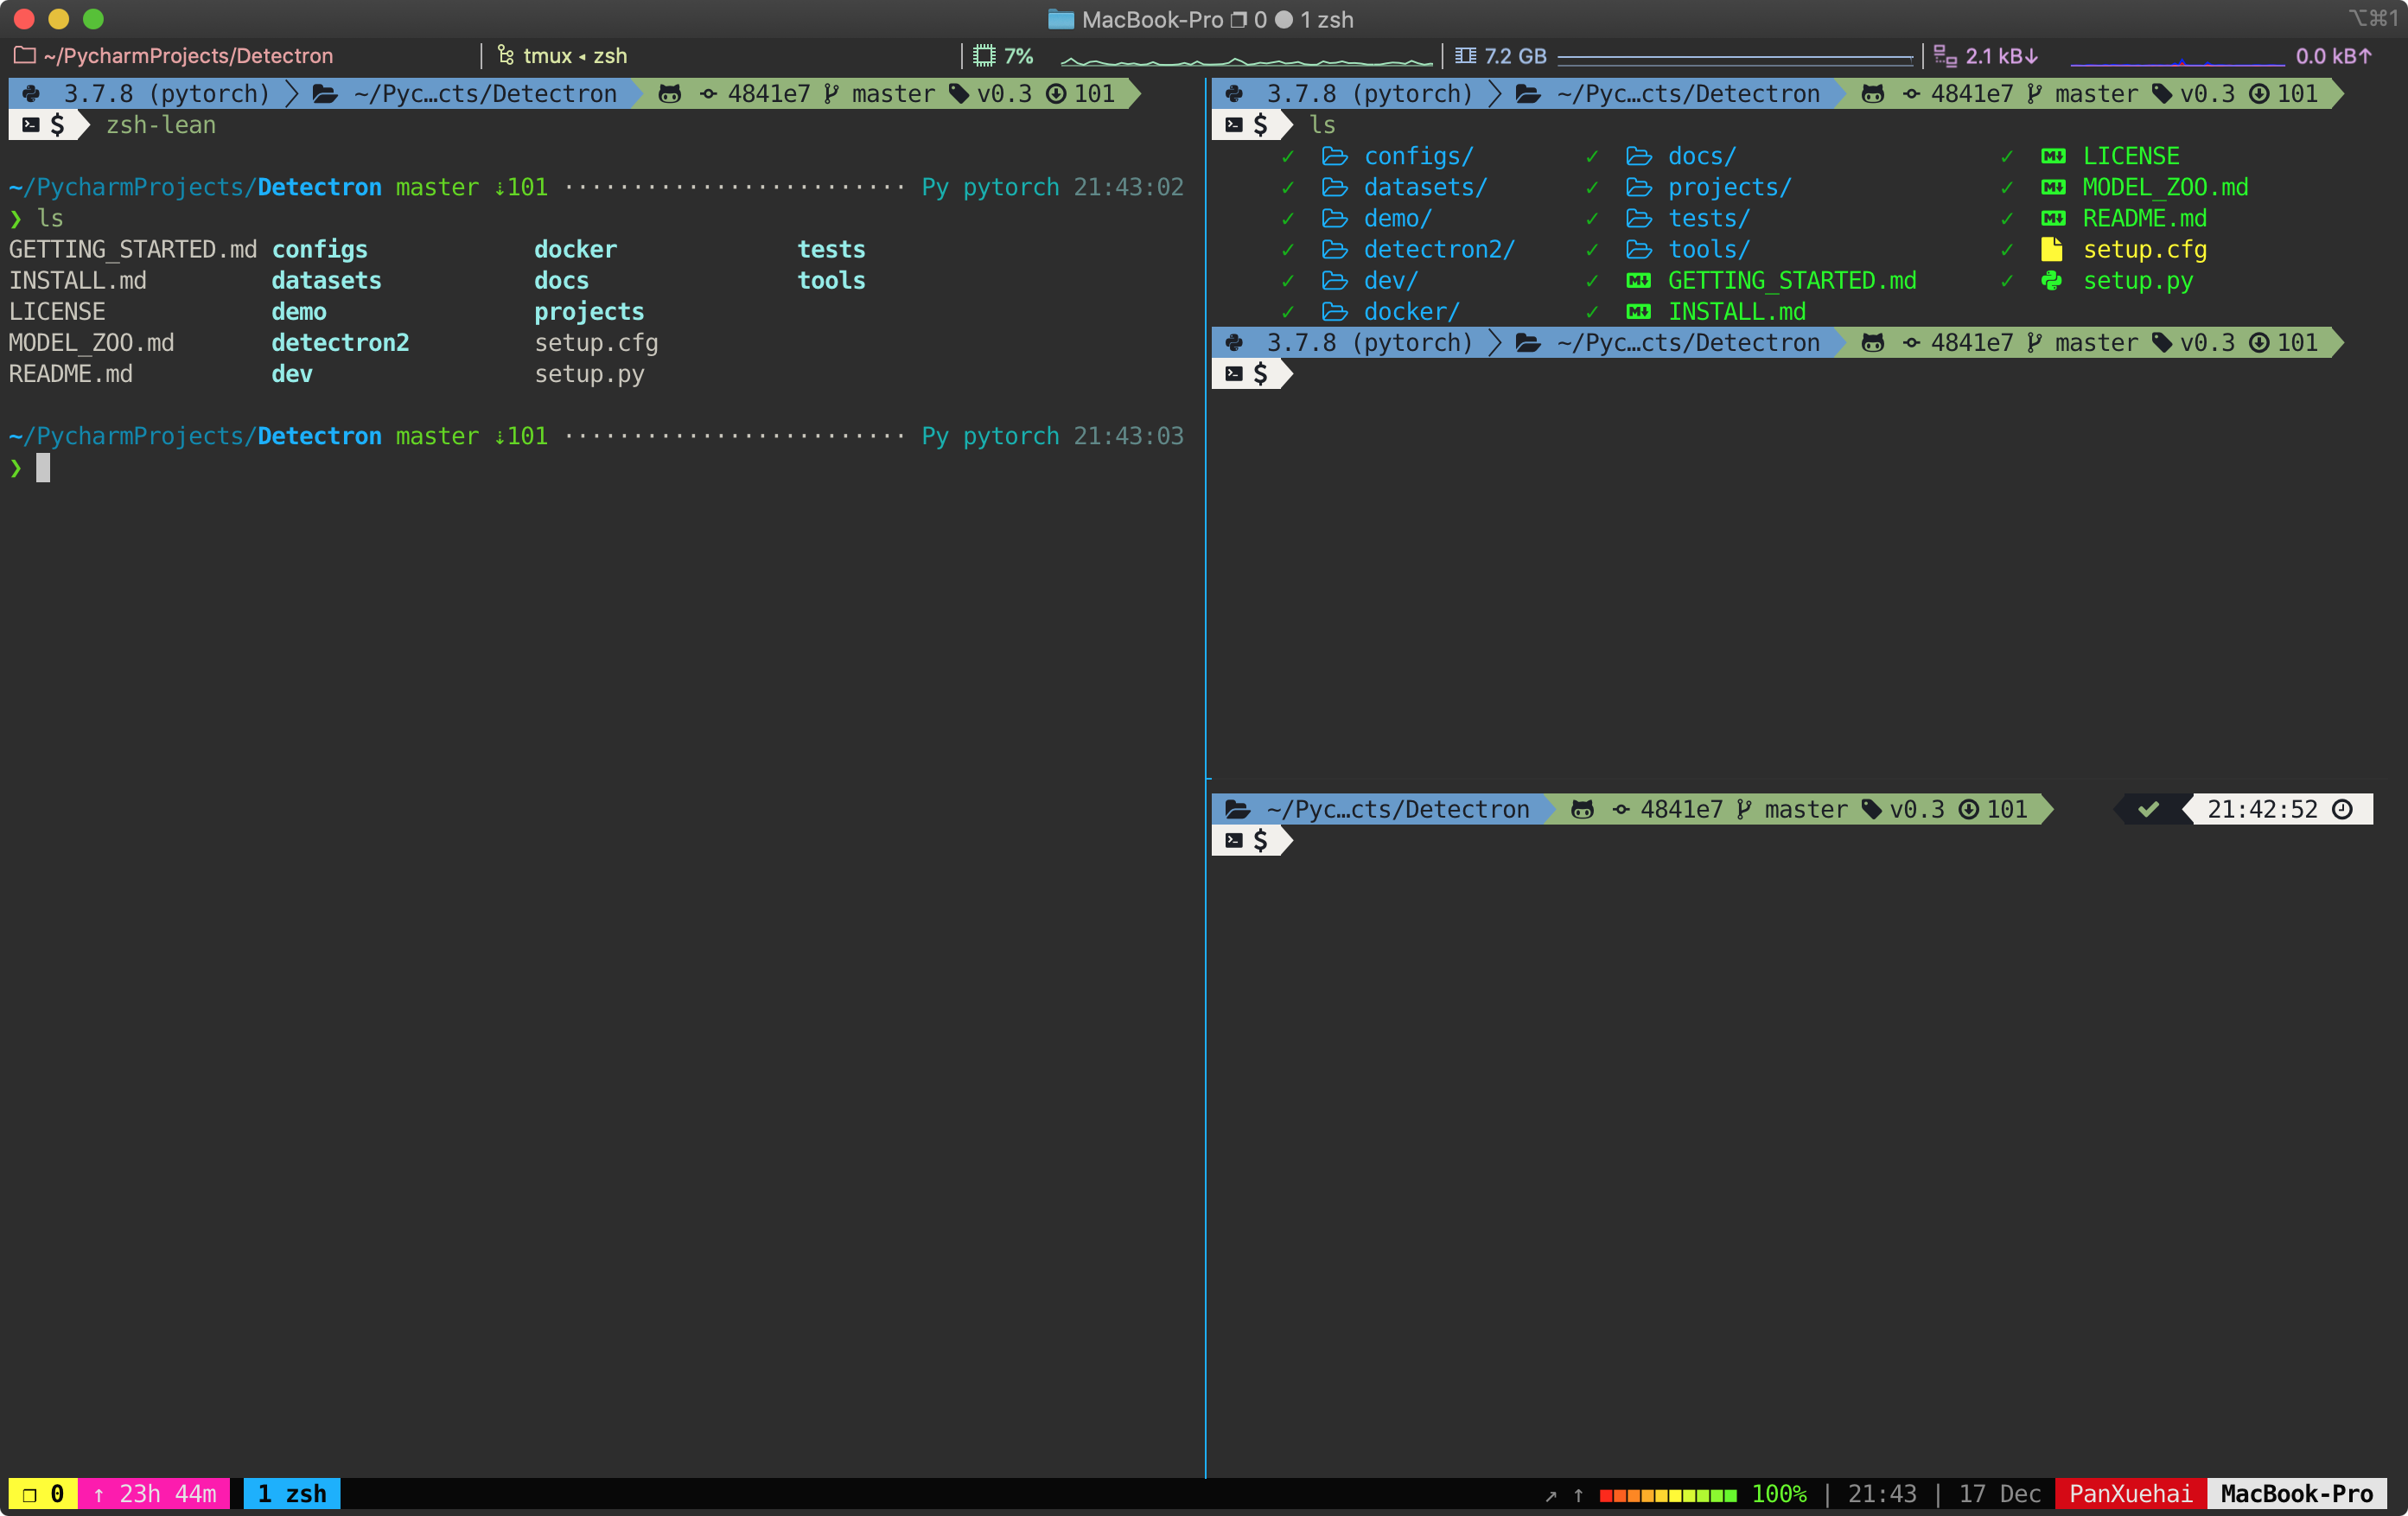This screenshot has width=2408, height=1516.
Task: Click the uptime '23h 44m' status segment
Action: 154,1493
